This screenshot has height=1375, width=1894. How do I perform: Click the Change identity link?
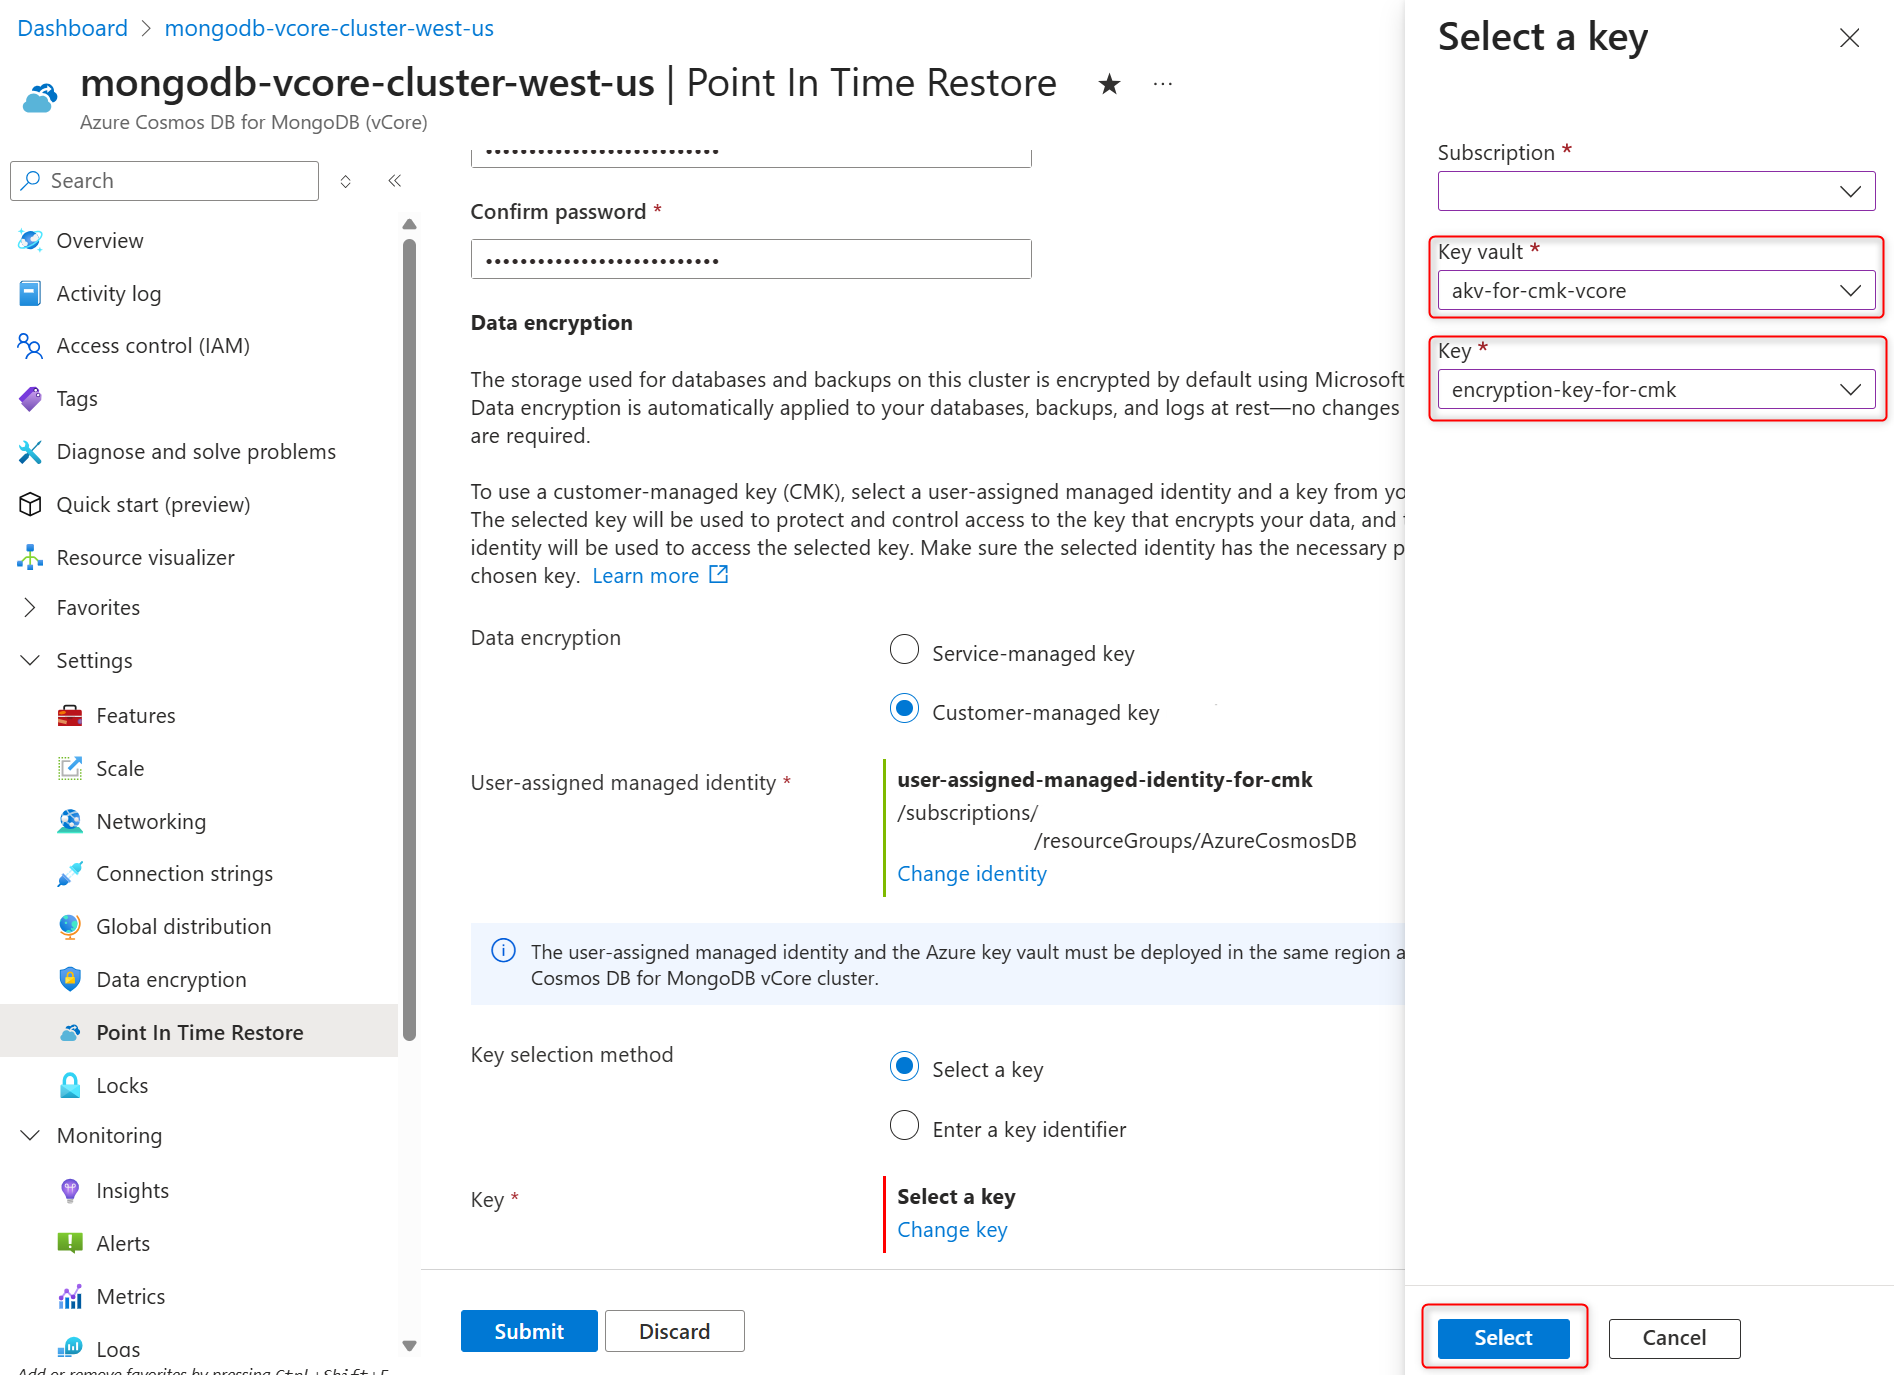972,873
